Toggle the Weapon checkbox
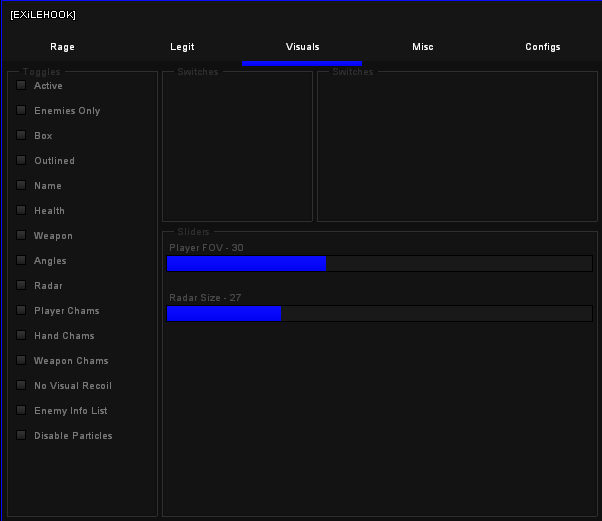Screen dimensions: 602x521 pyautogui.click(x=21, y=235)
